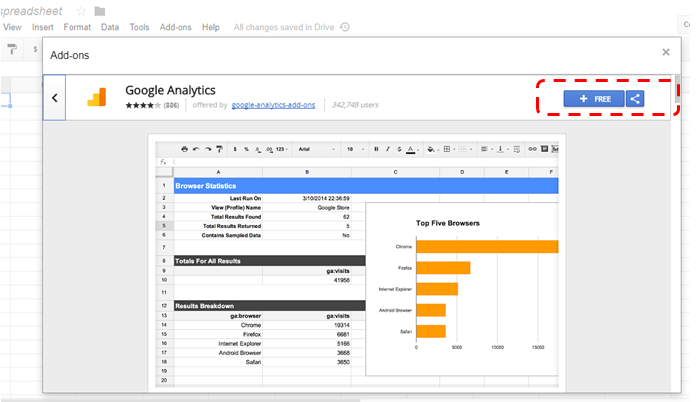The width and height of the screenshot is (698, 402).
Task: Open the google-analytics-add-ons publisher link
Action: click(273, 105)
